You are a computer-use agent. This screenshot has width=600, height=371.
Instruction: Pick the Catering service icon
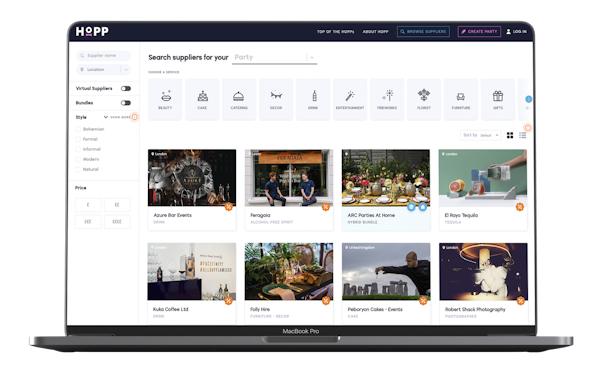(239, 96)
